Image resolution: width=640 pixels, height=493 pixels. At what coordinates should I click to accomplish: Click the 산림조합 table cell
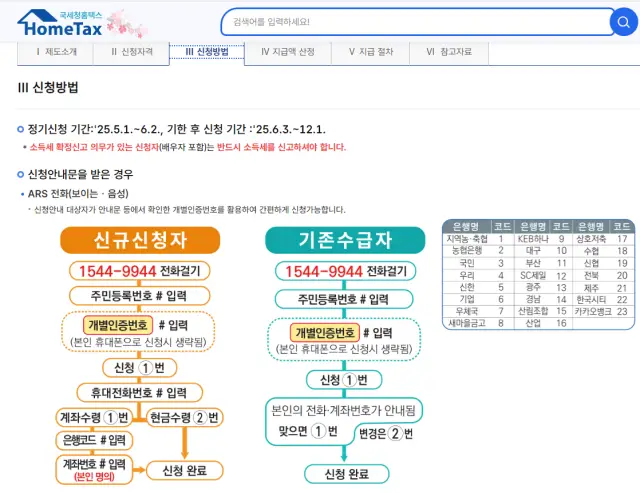tap(533, 311)
